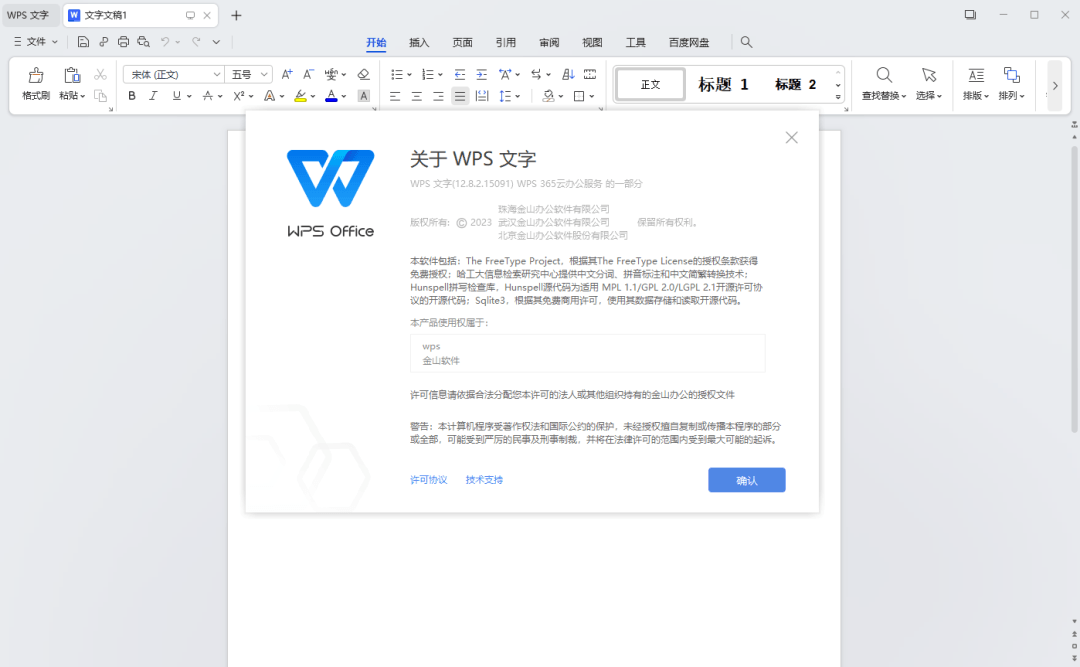Increase font size with A+ icon

pos(287,74)
